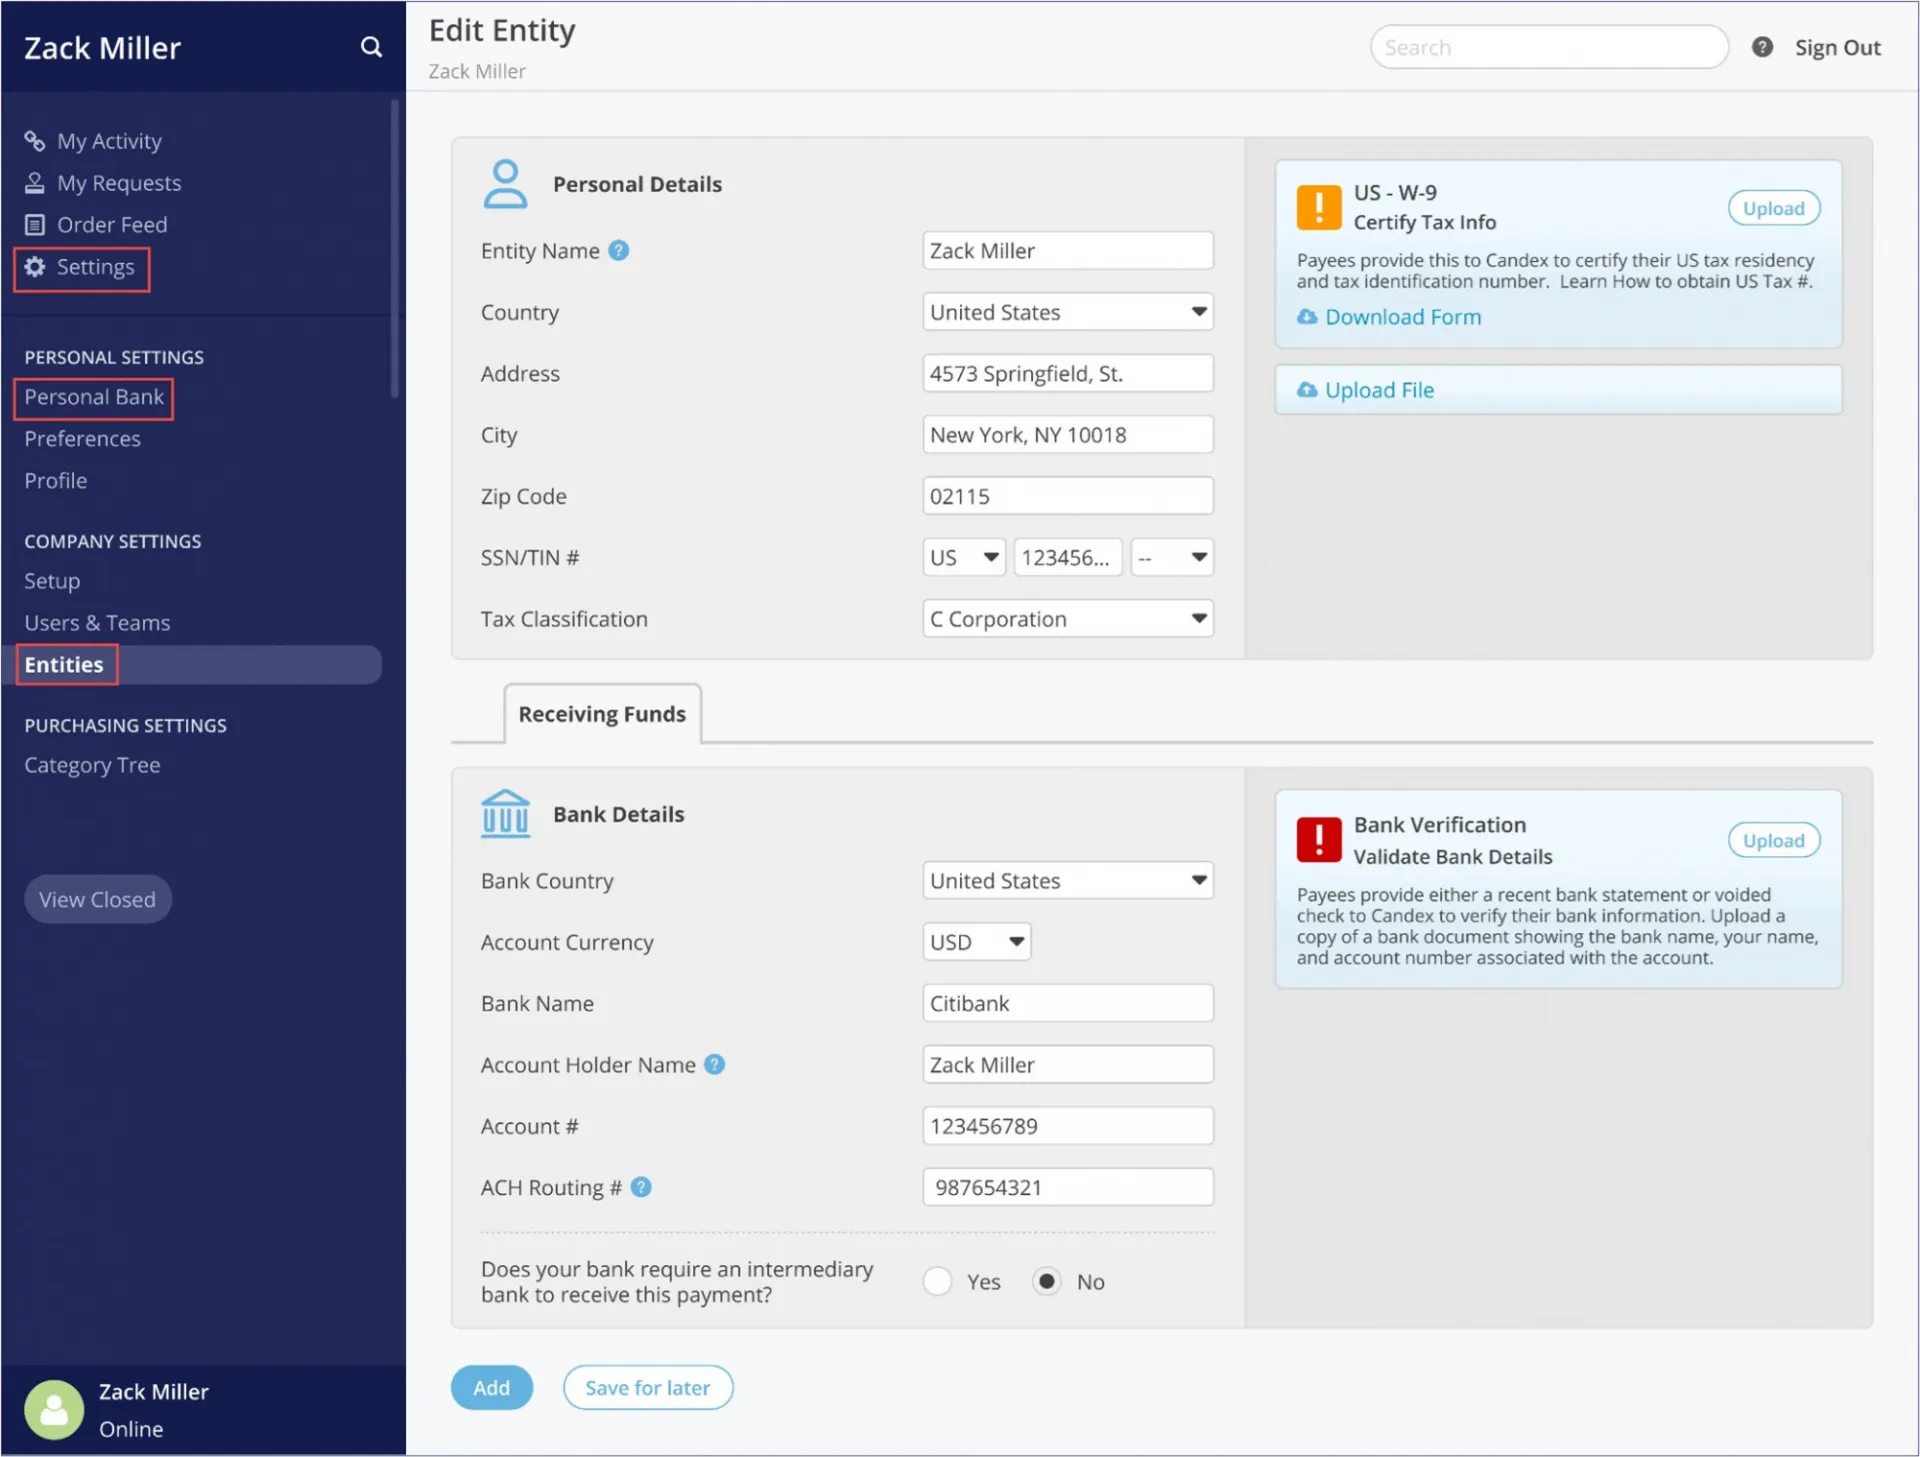
Task: Click Upload button on W-9 card
Action: click(1773, 208)
